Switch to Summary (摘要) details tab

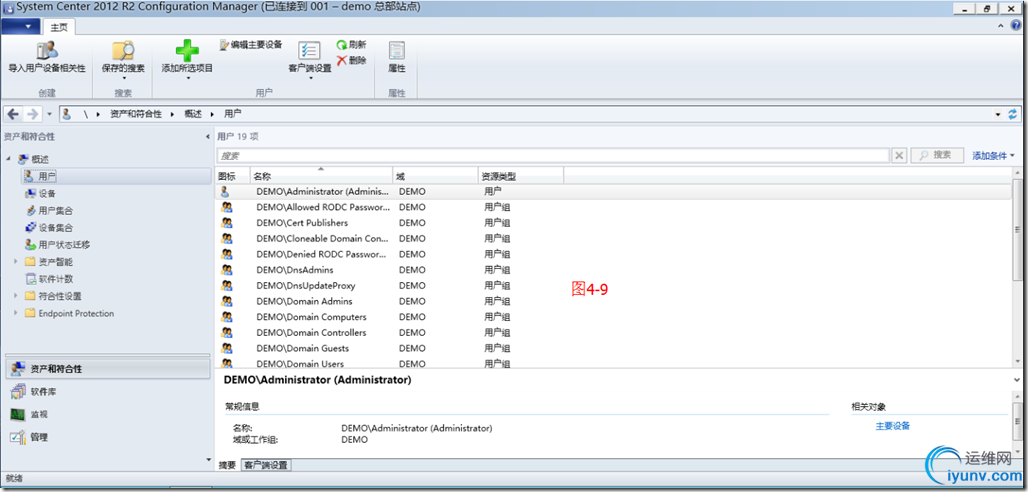pos(227,465)
